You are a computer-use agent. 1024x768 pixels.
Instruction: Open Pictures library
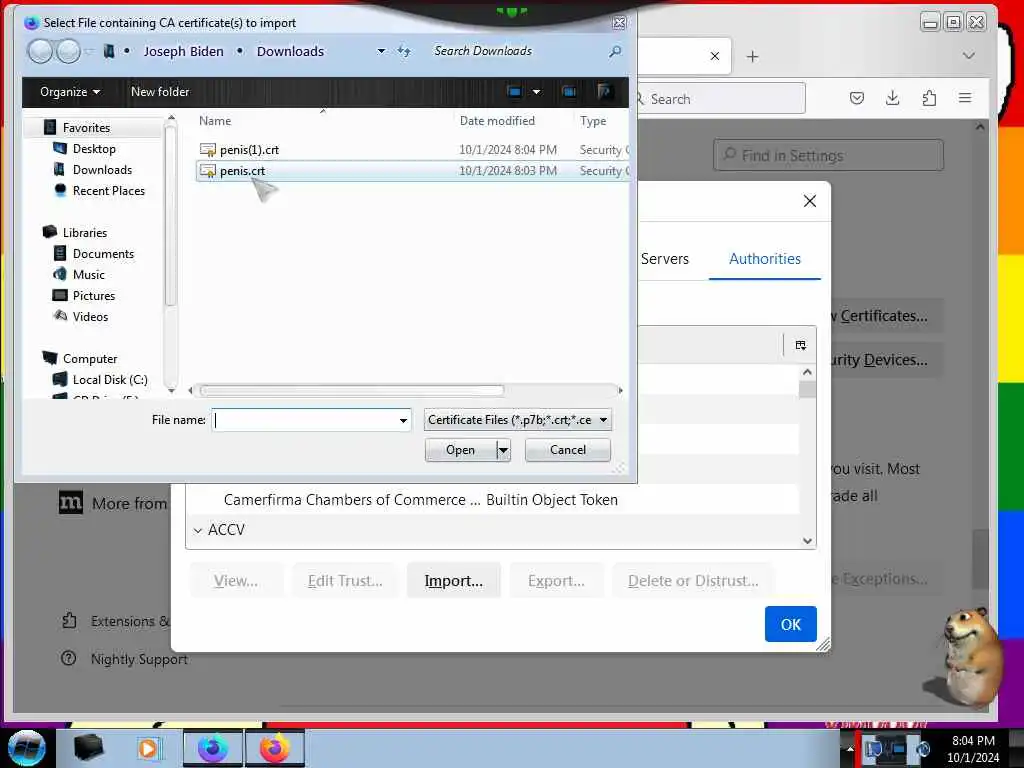point(93,295)
